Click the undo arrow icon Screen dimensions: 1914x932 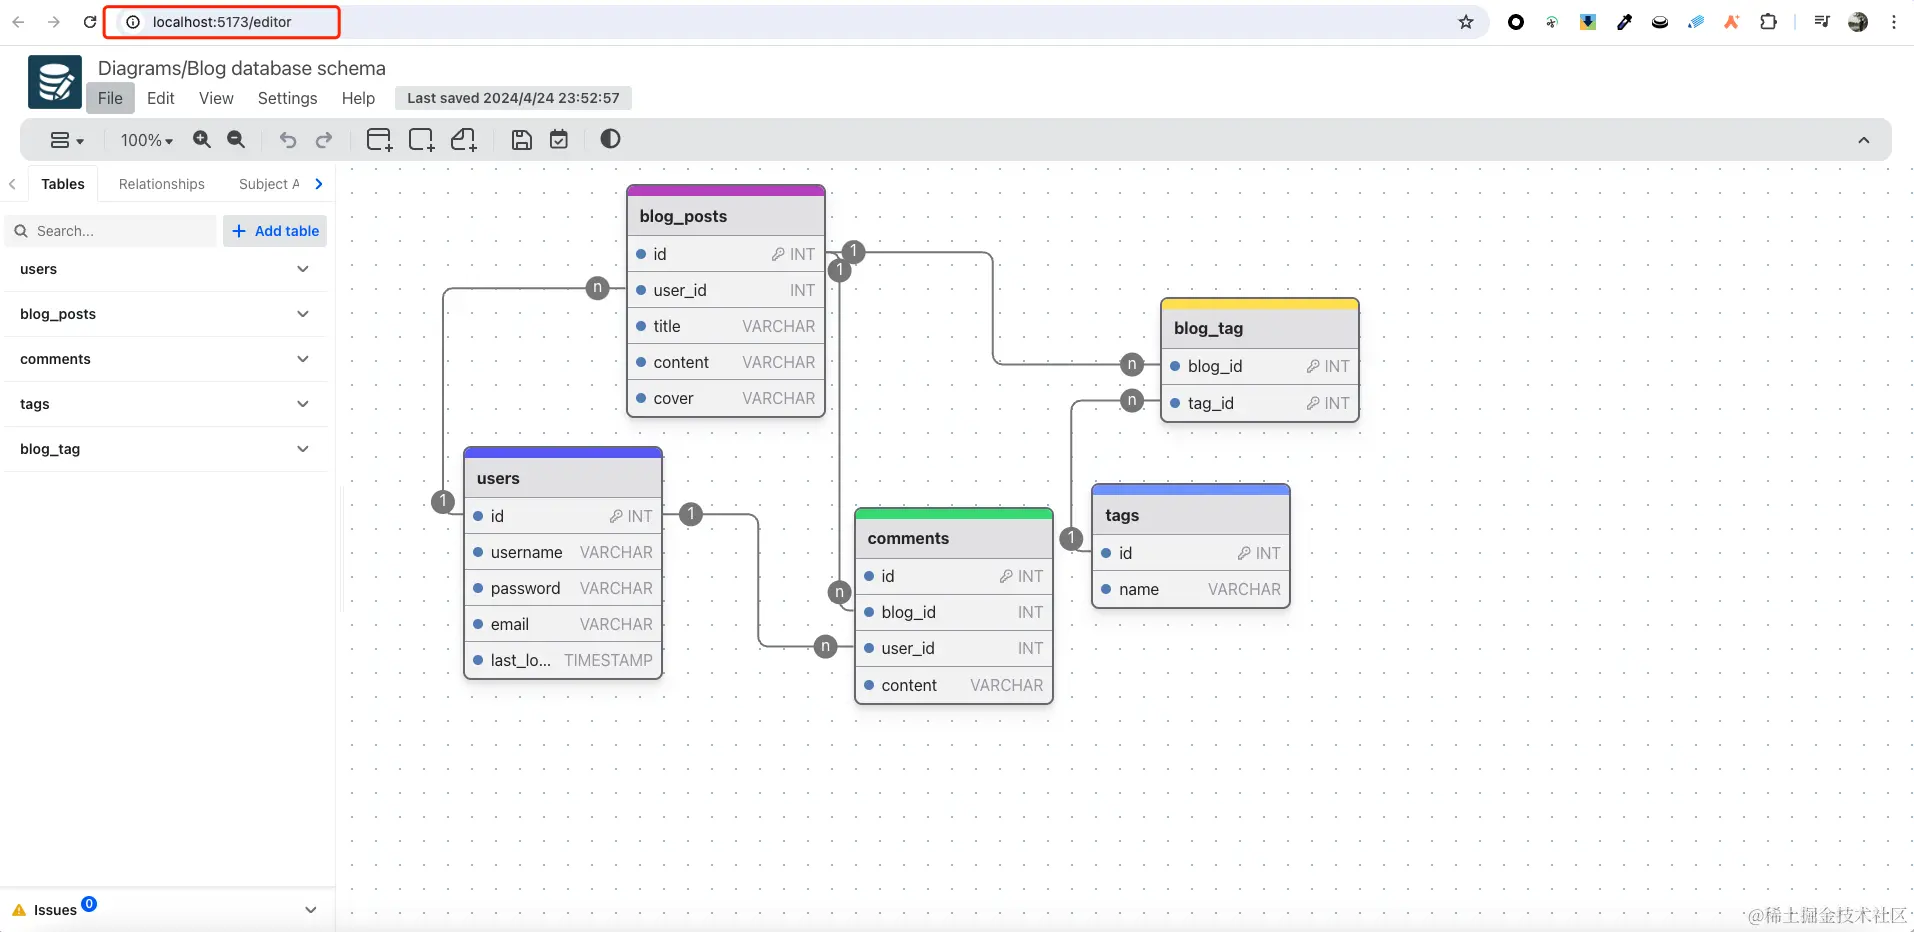click(288, 140)
